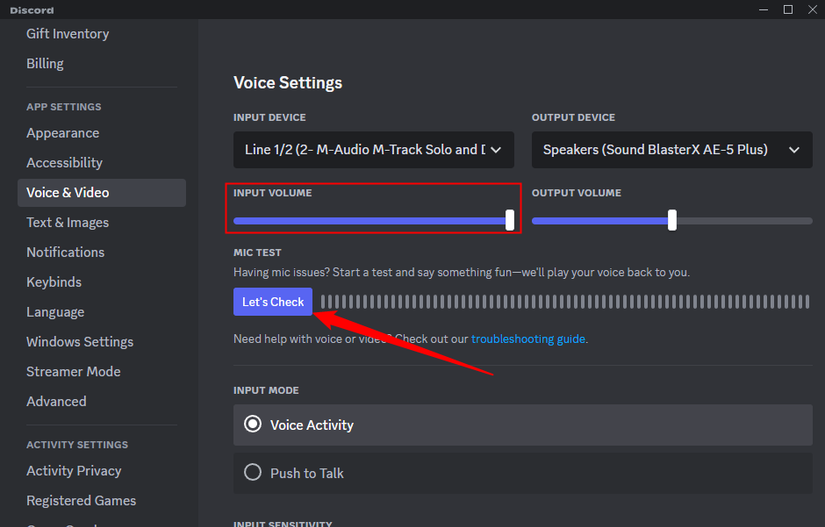This screenshot has width=825, height=527.
Task: Click the Output Device chevron arrow
Action: [x=794, y=150]
